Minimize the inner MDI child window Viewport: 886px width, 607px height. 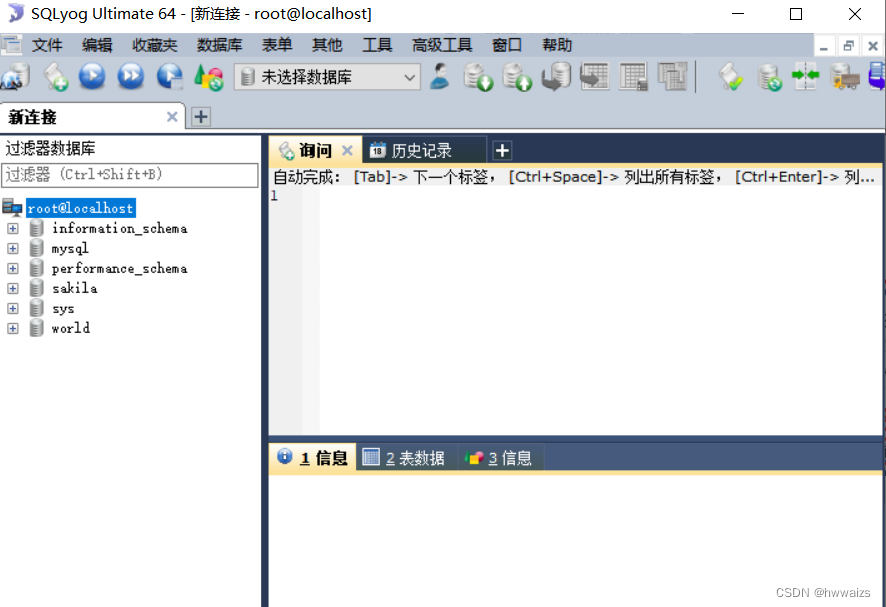coord(824,46)
